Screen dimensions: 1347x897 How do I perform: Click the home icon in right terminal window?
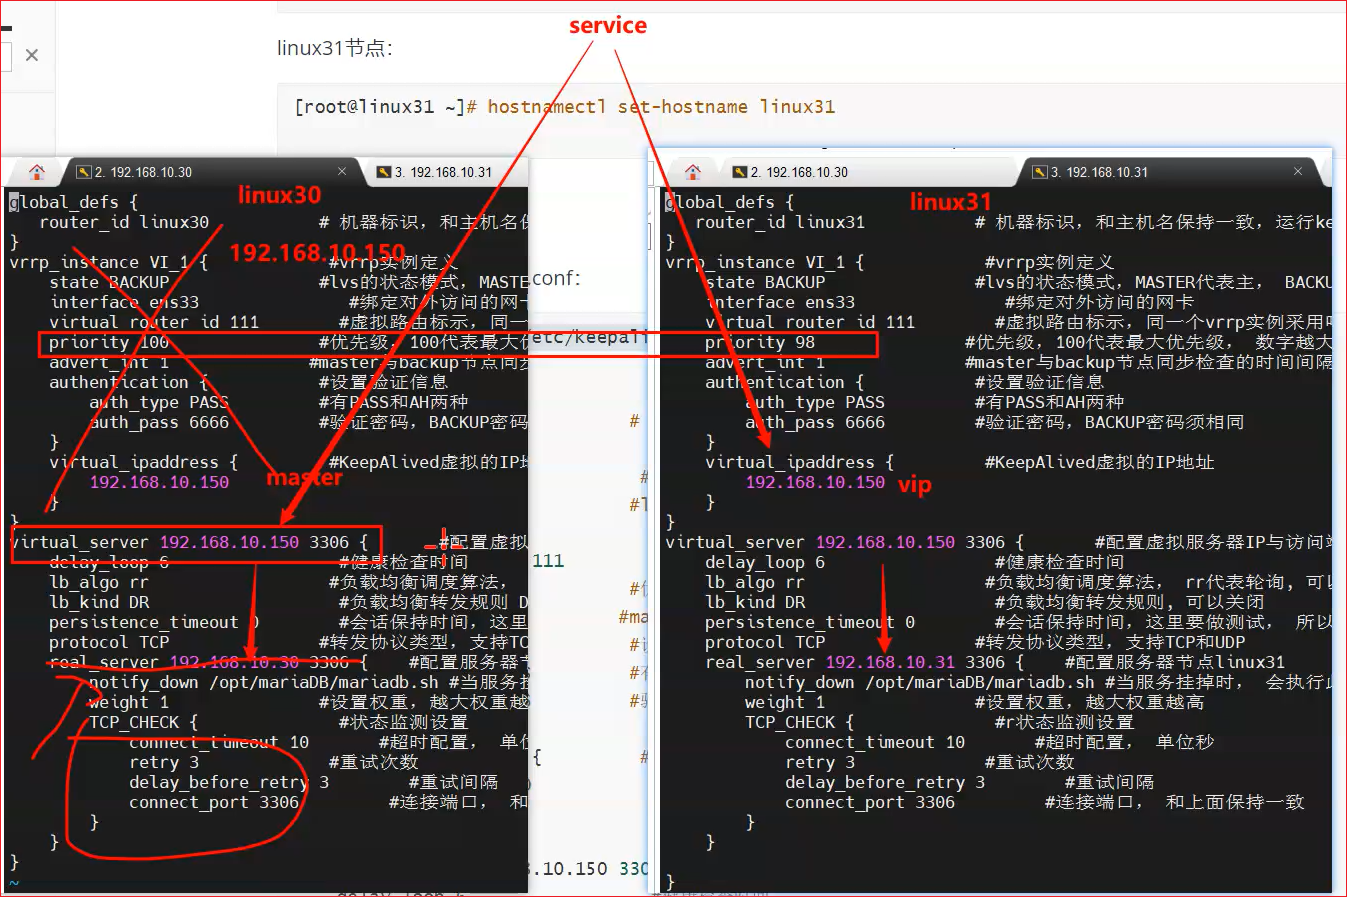693,172
